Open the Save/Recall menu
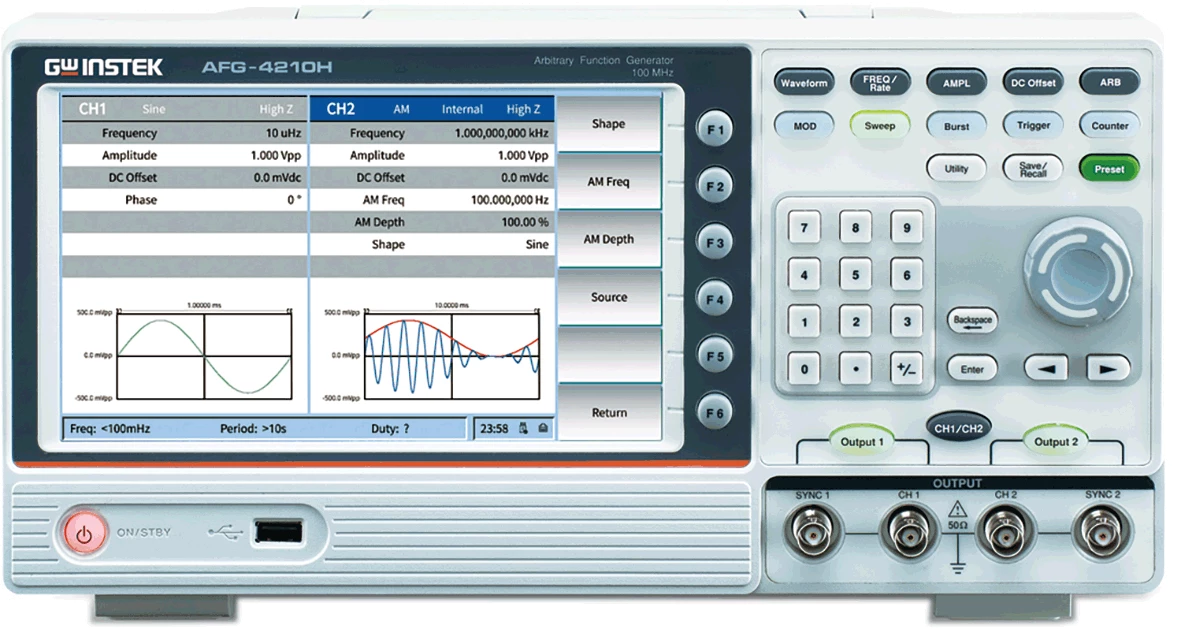The width and height of the screenshot is (1181, 629). tap(1032, 169)
